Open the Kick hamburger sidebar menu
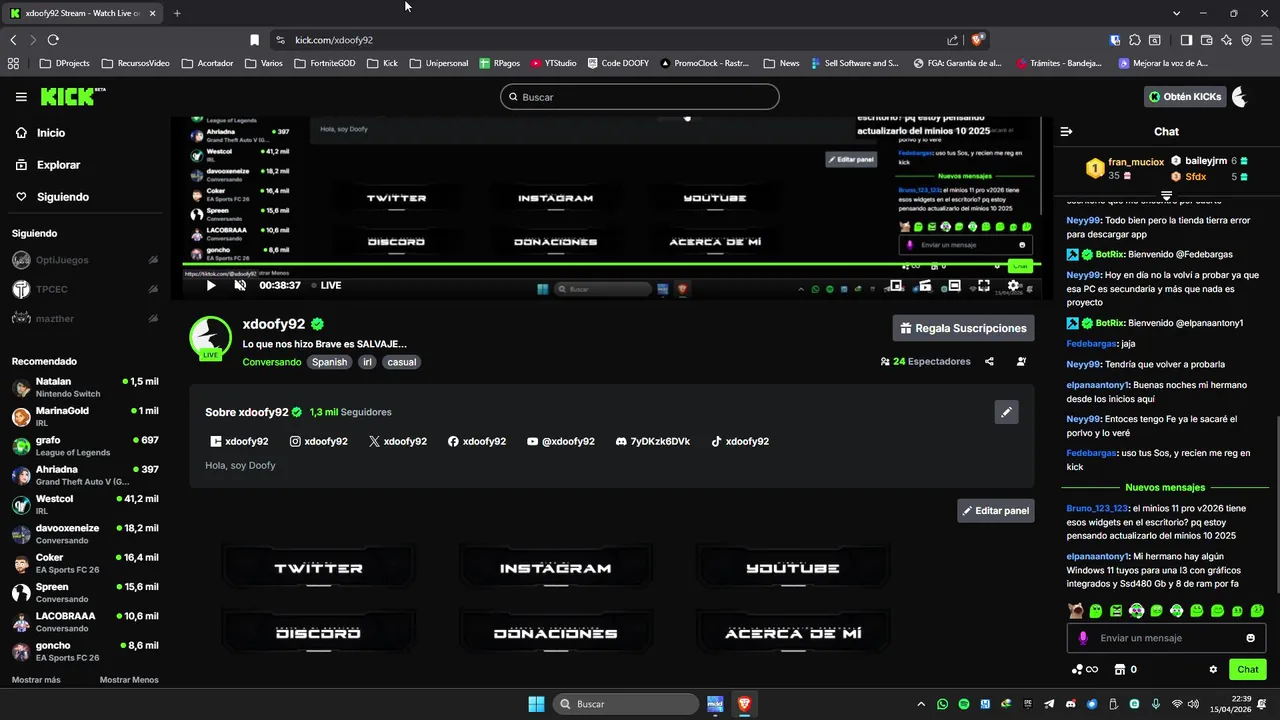The width and height of the screenshot is (1280, 720). 21,97
